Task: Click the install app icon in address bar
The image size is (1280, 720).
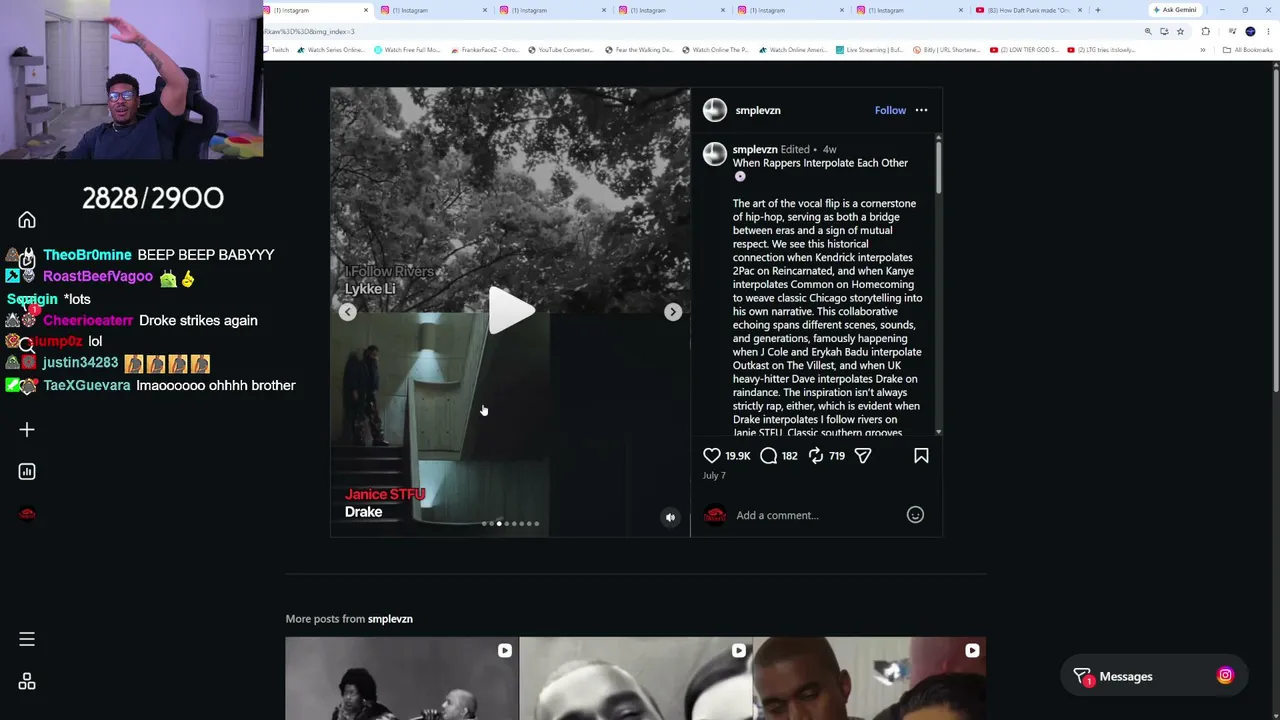Action: pyautogui.click(x=1164, y=31)
